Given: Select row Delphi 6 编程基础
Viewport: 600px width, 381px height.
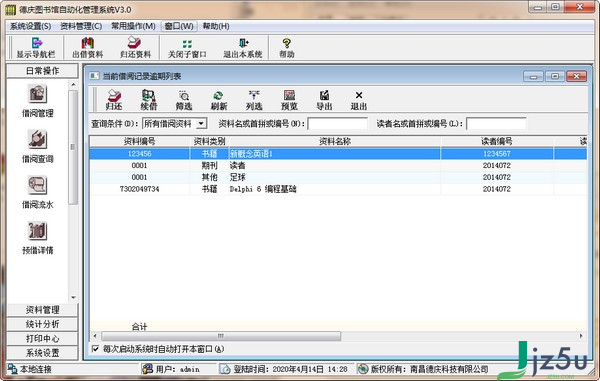Looking at the screenshot, I should tap(338, 189).
